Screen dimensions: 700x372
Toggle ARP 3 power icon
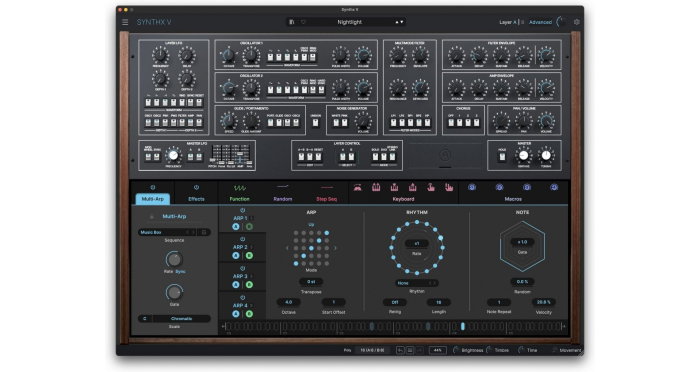(x=242, y=268)
